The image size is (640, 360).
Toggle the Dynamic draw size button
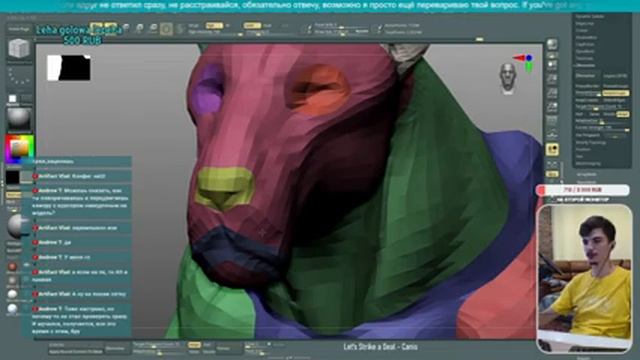coord(362,31)
